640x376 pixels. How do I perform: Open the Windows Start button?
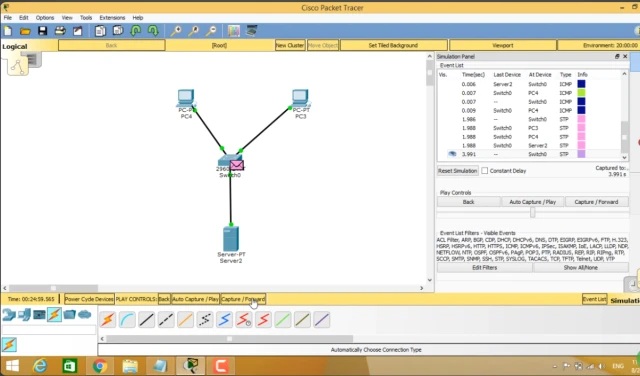[12, 366]
